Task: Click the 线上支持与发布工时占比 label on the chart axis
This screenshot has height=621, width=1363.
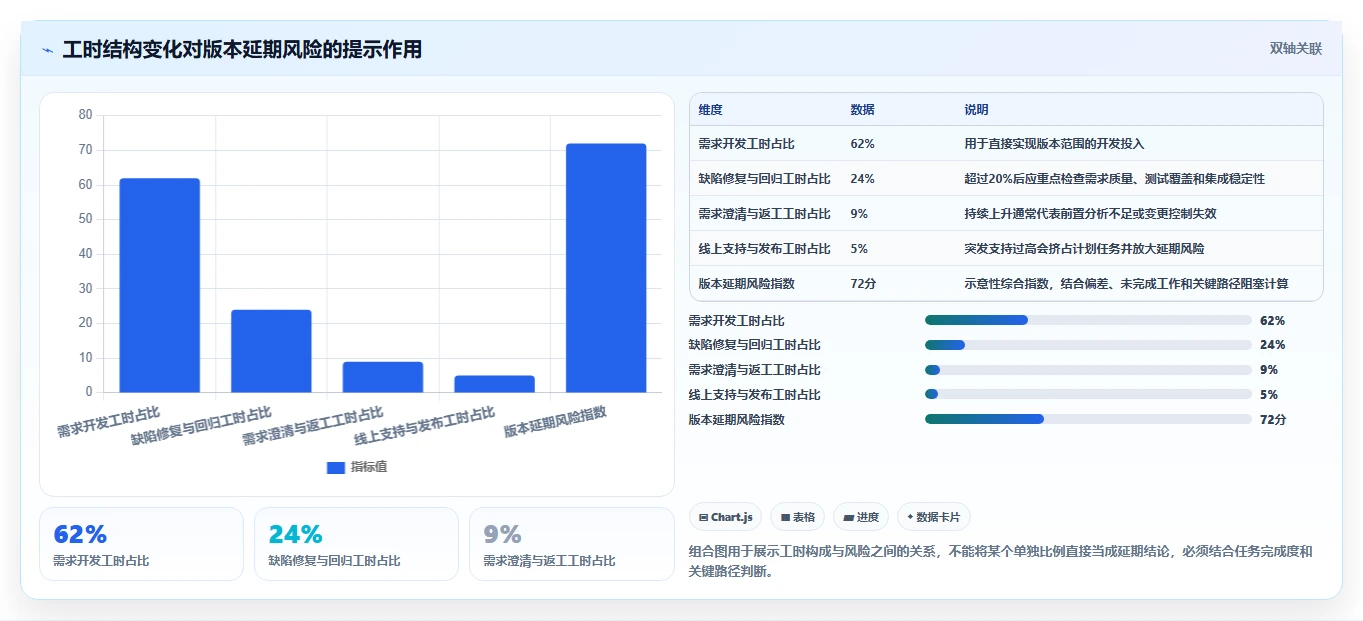Action: pos(424,426)
